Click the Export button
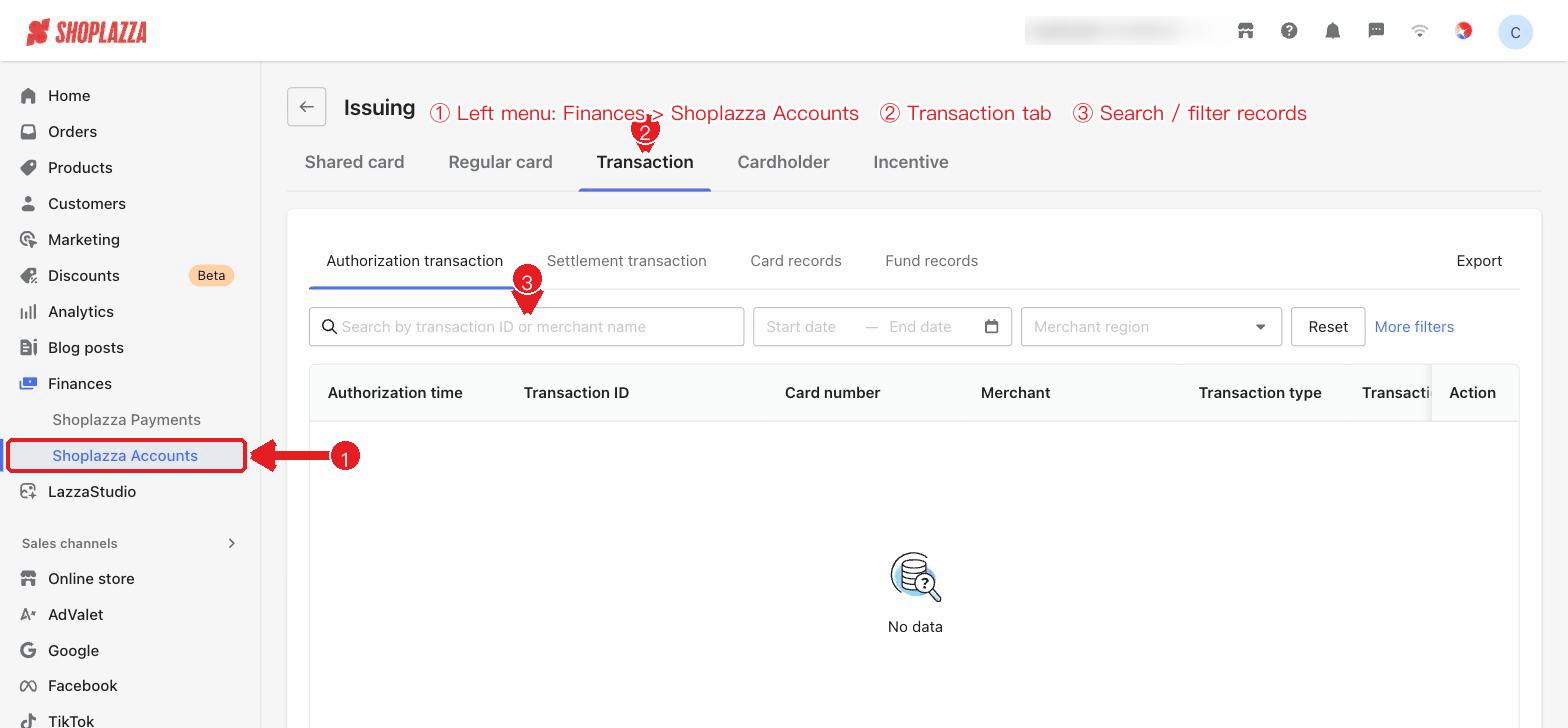 (1479, 261)
